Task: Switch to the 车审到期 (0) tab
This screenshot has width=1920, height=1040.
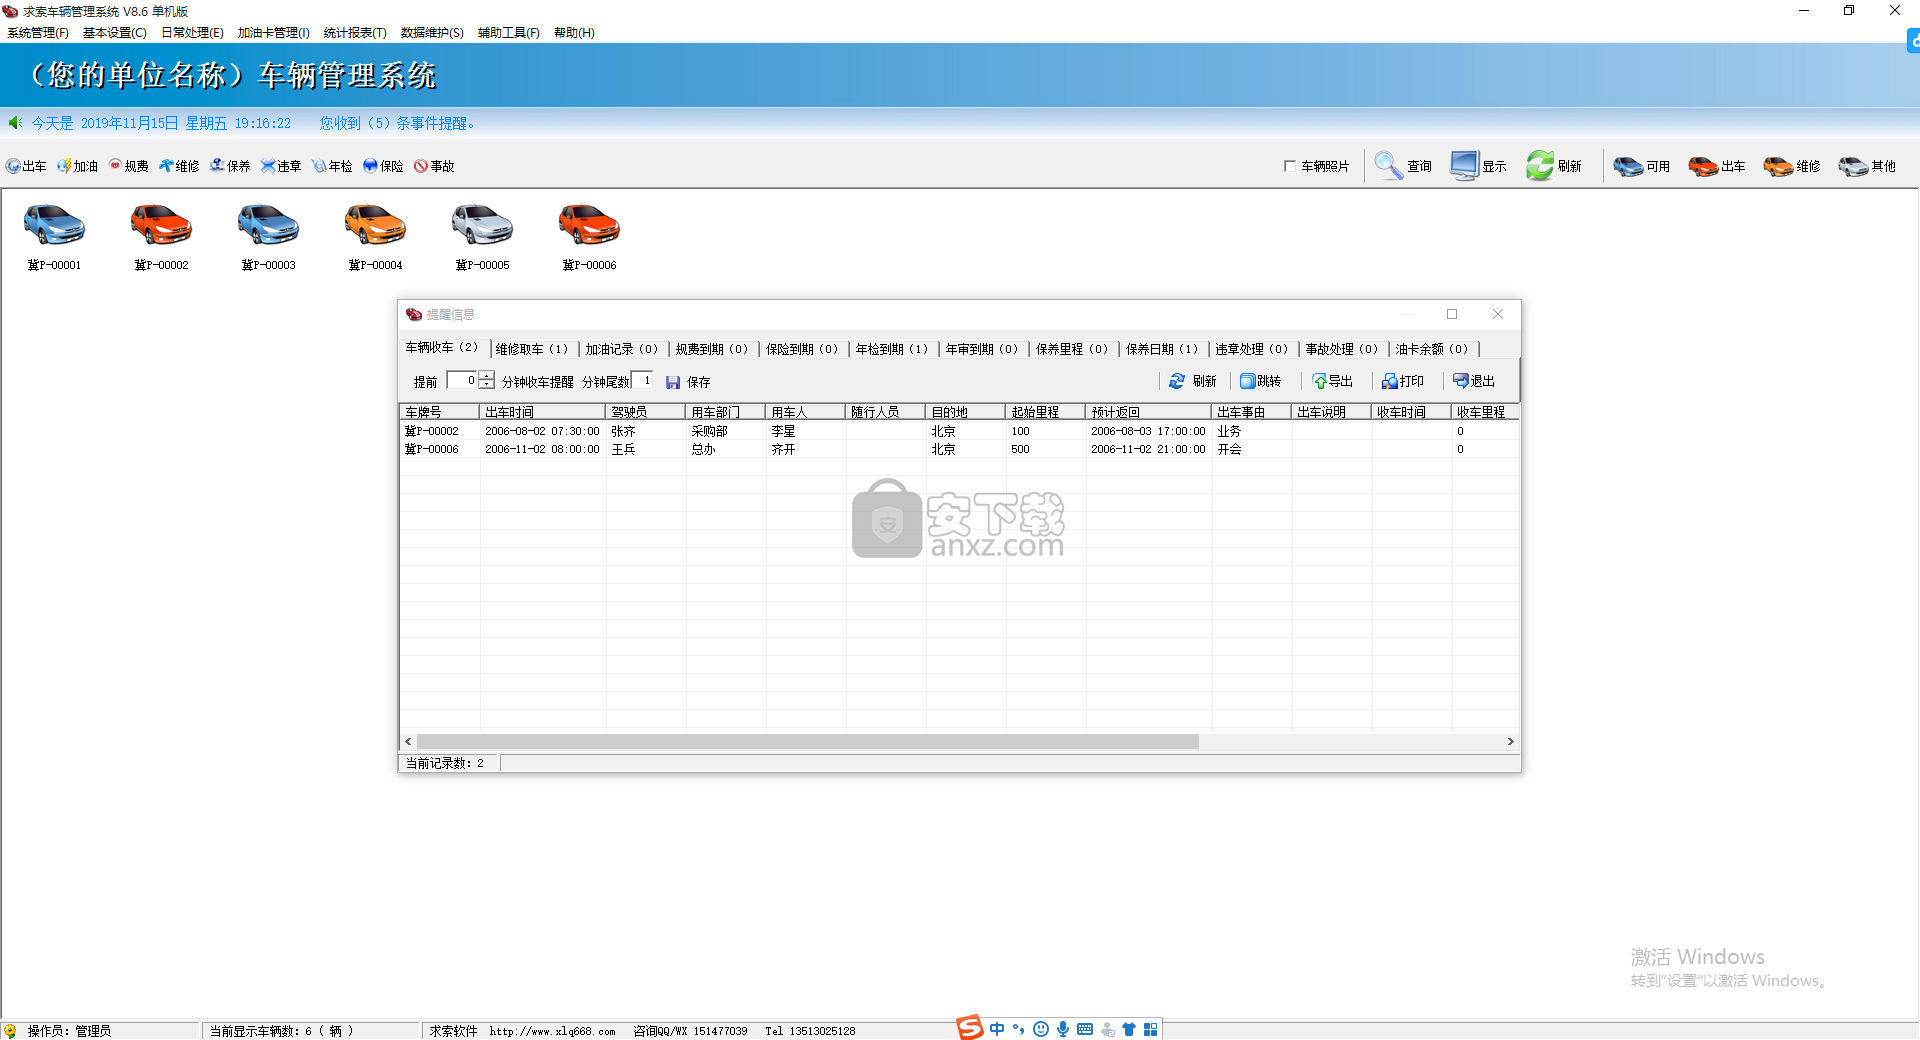Action: pos(982,349)
